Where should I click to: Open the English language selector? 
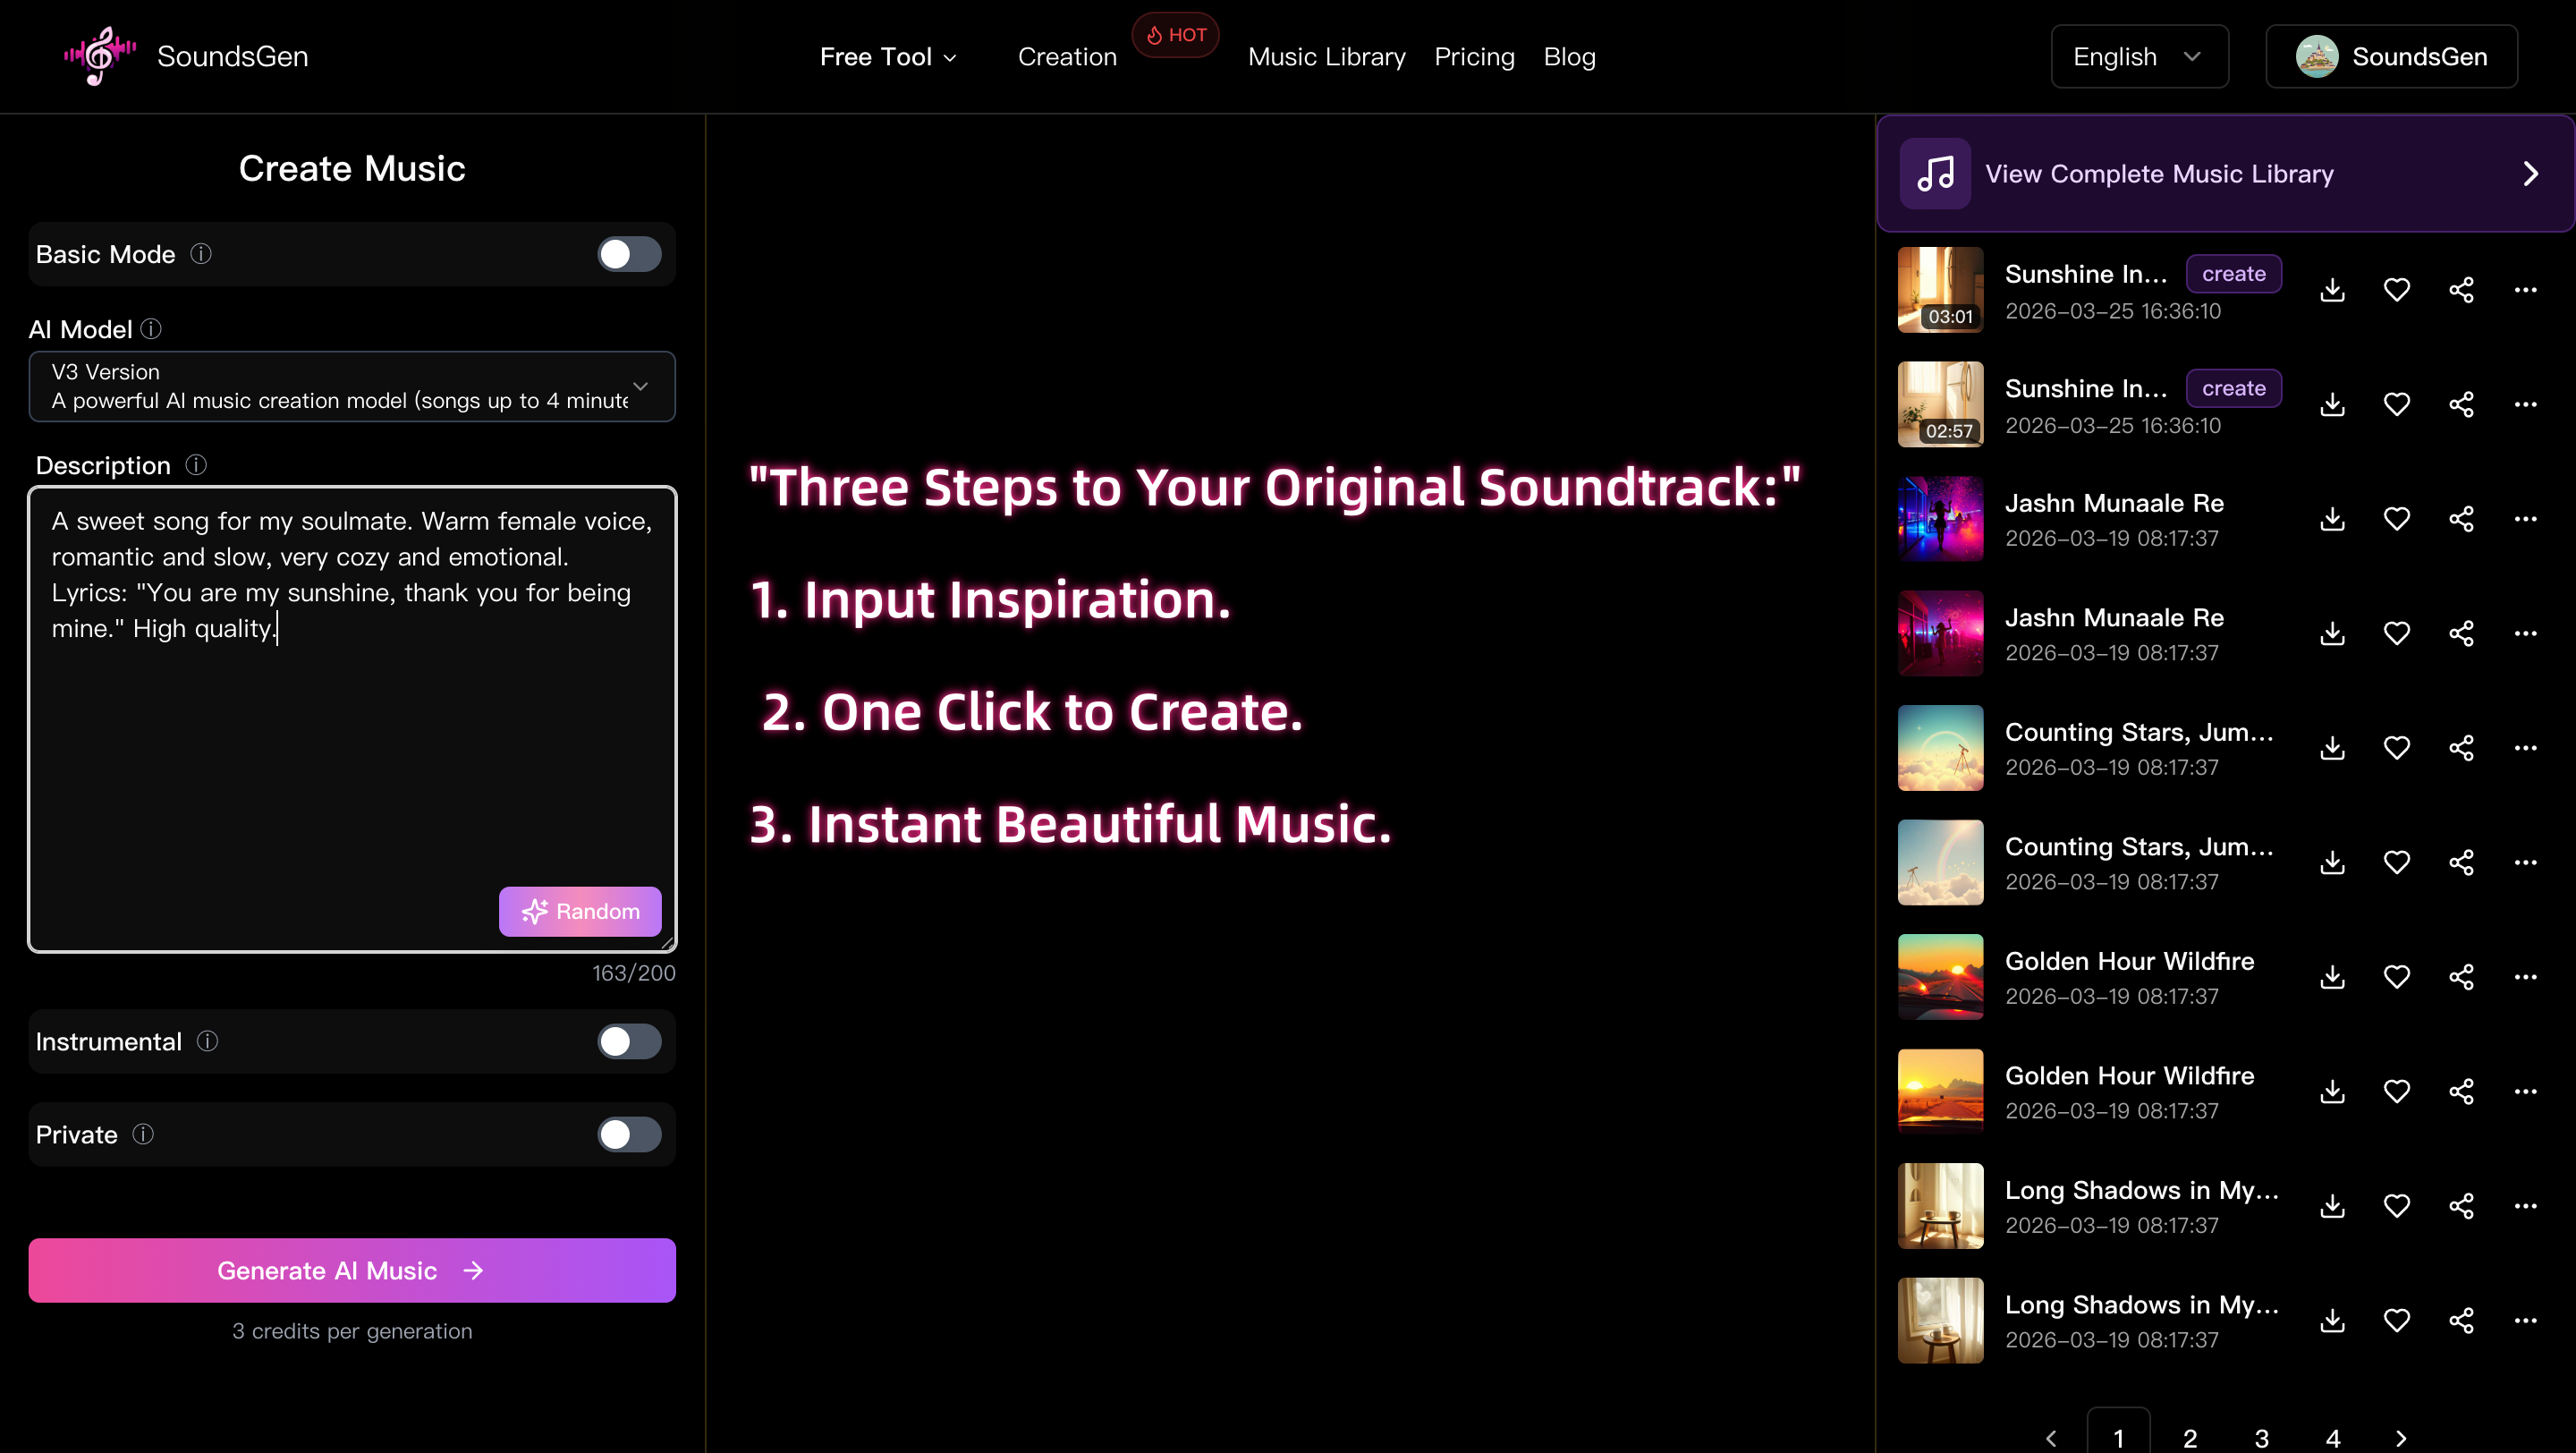coord(2139,56)
